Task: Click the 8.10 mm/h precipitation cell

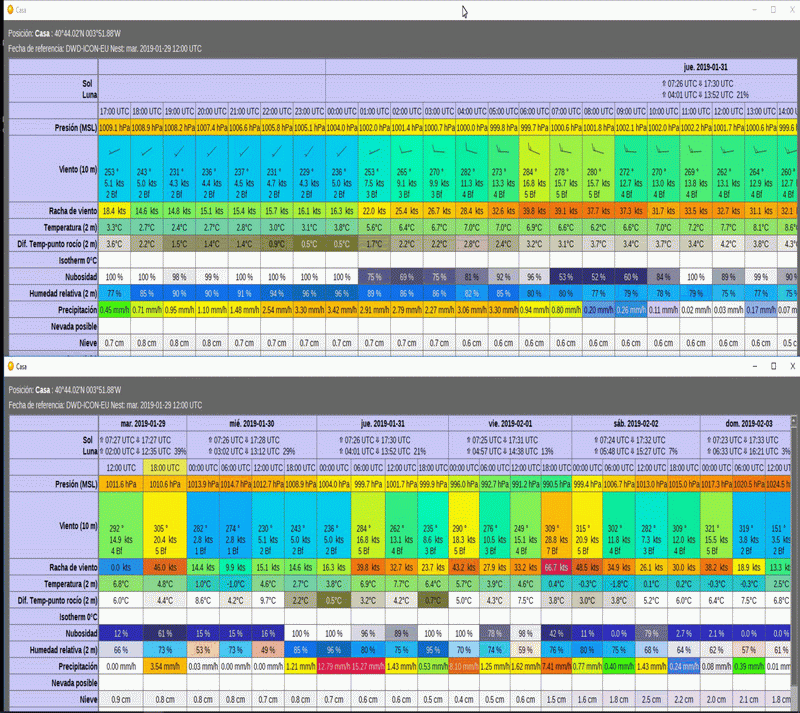Action: coord(464,666)
